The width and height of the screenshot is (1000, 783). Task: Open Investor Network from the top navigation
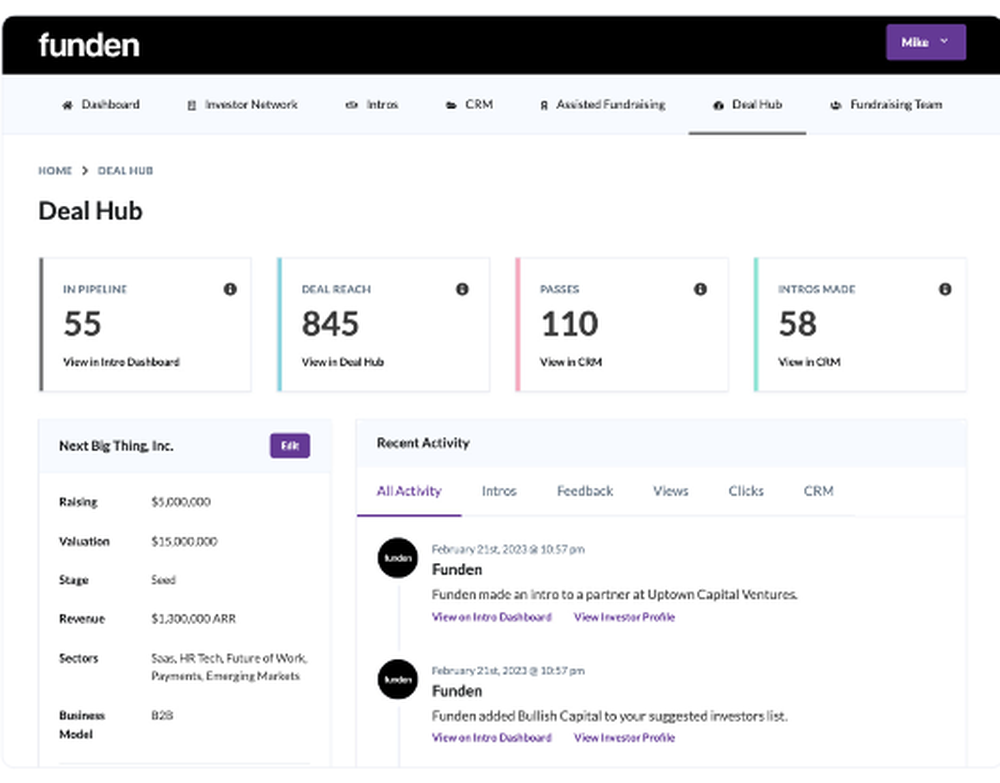pyautogui.click(x=241, y=105)
